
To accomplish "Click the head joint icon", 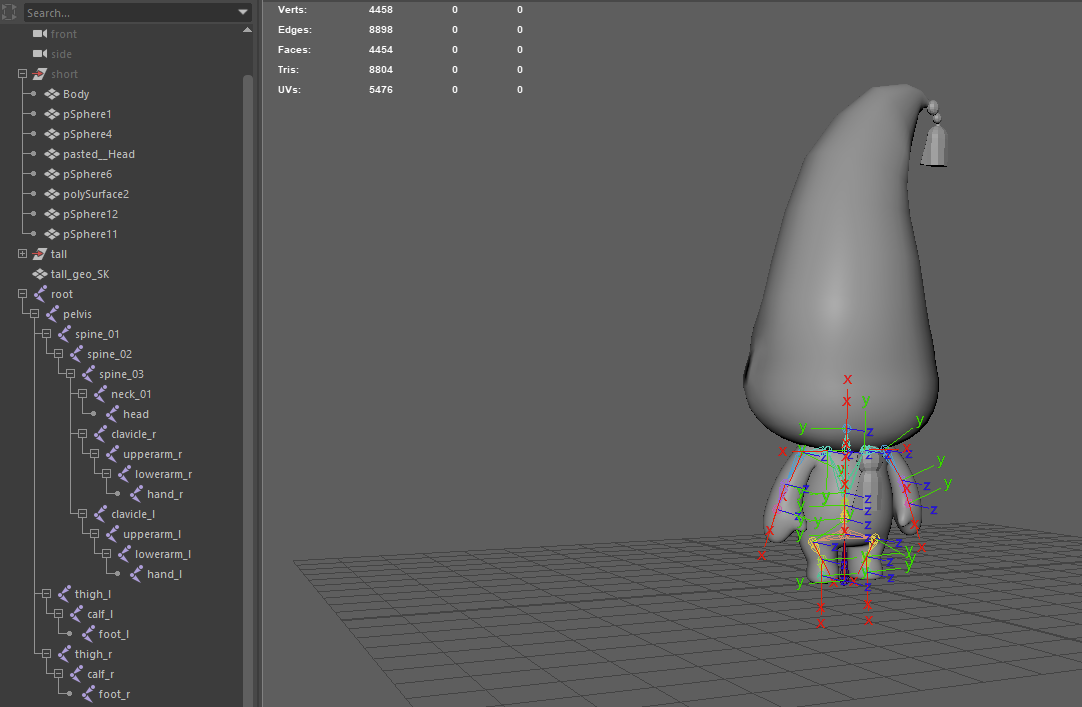I will [x=112, y=414].
